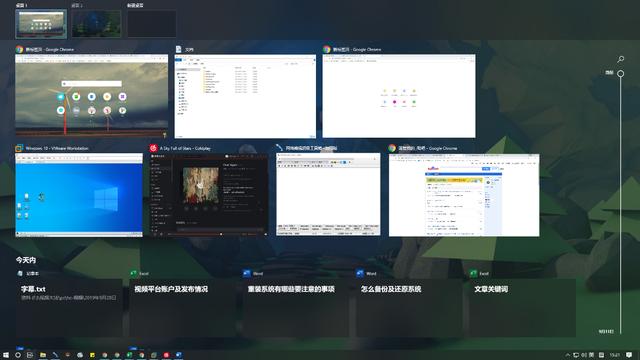Viewport: 640px width, 360px height.
Task: Click the VMware Workstation window title icon
Action: tap(19, 148)
